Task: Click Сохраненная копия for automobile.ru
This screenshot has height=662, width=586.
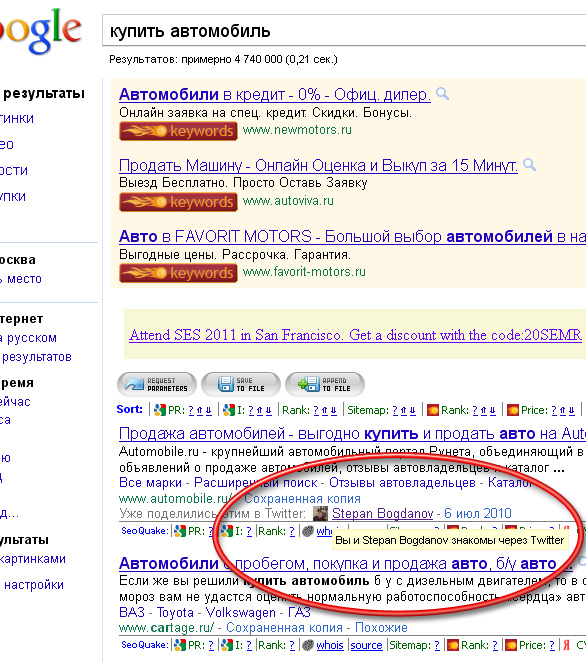Action: (302, 499)
